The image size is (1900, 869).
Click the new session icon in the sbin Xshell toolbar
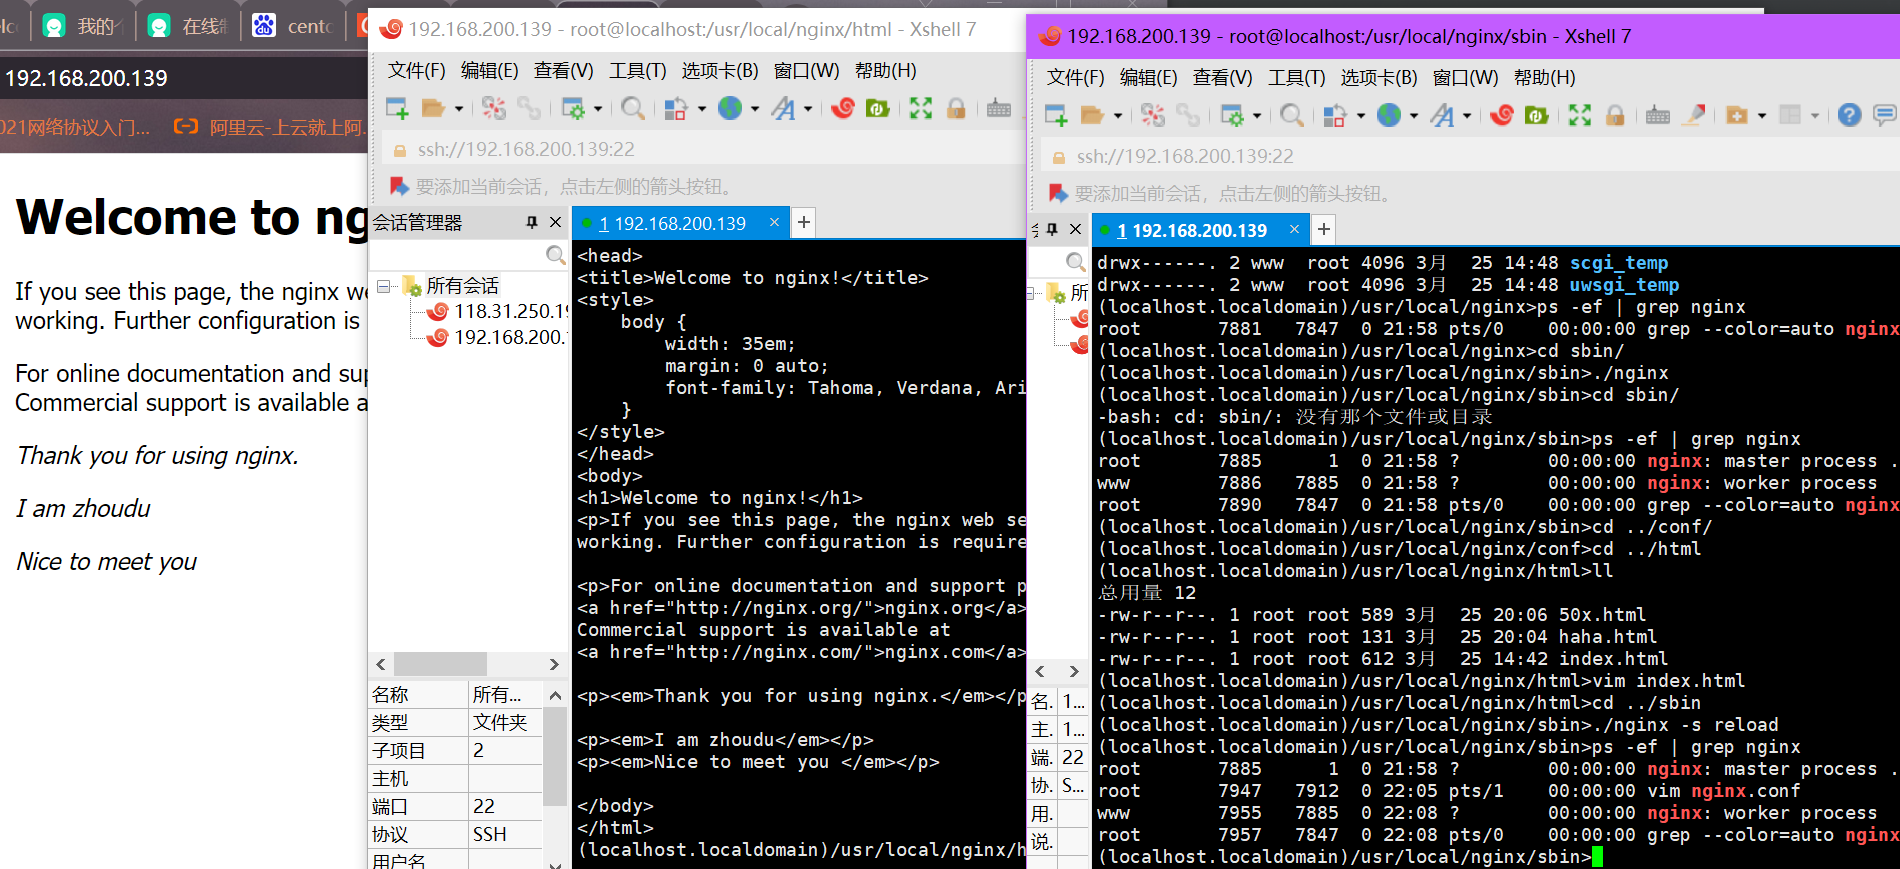coord(1056,115)
